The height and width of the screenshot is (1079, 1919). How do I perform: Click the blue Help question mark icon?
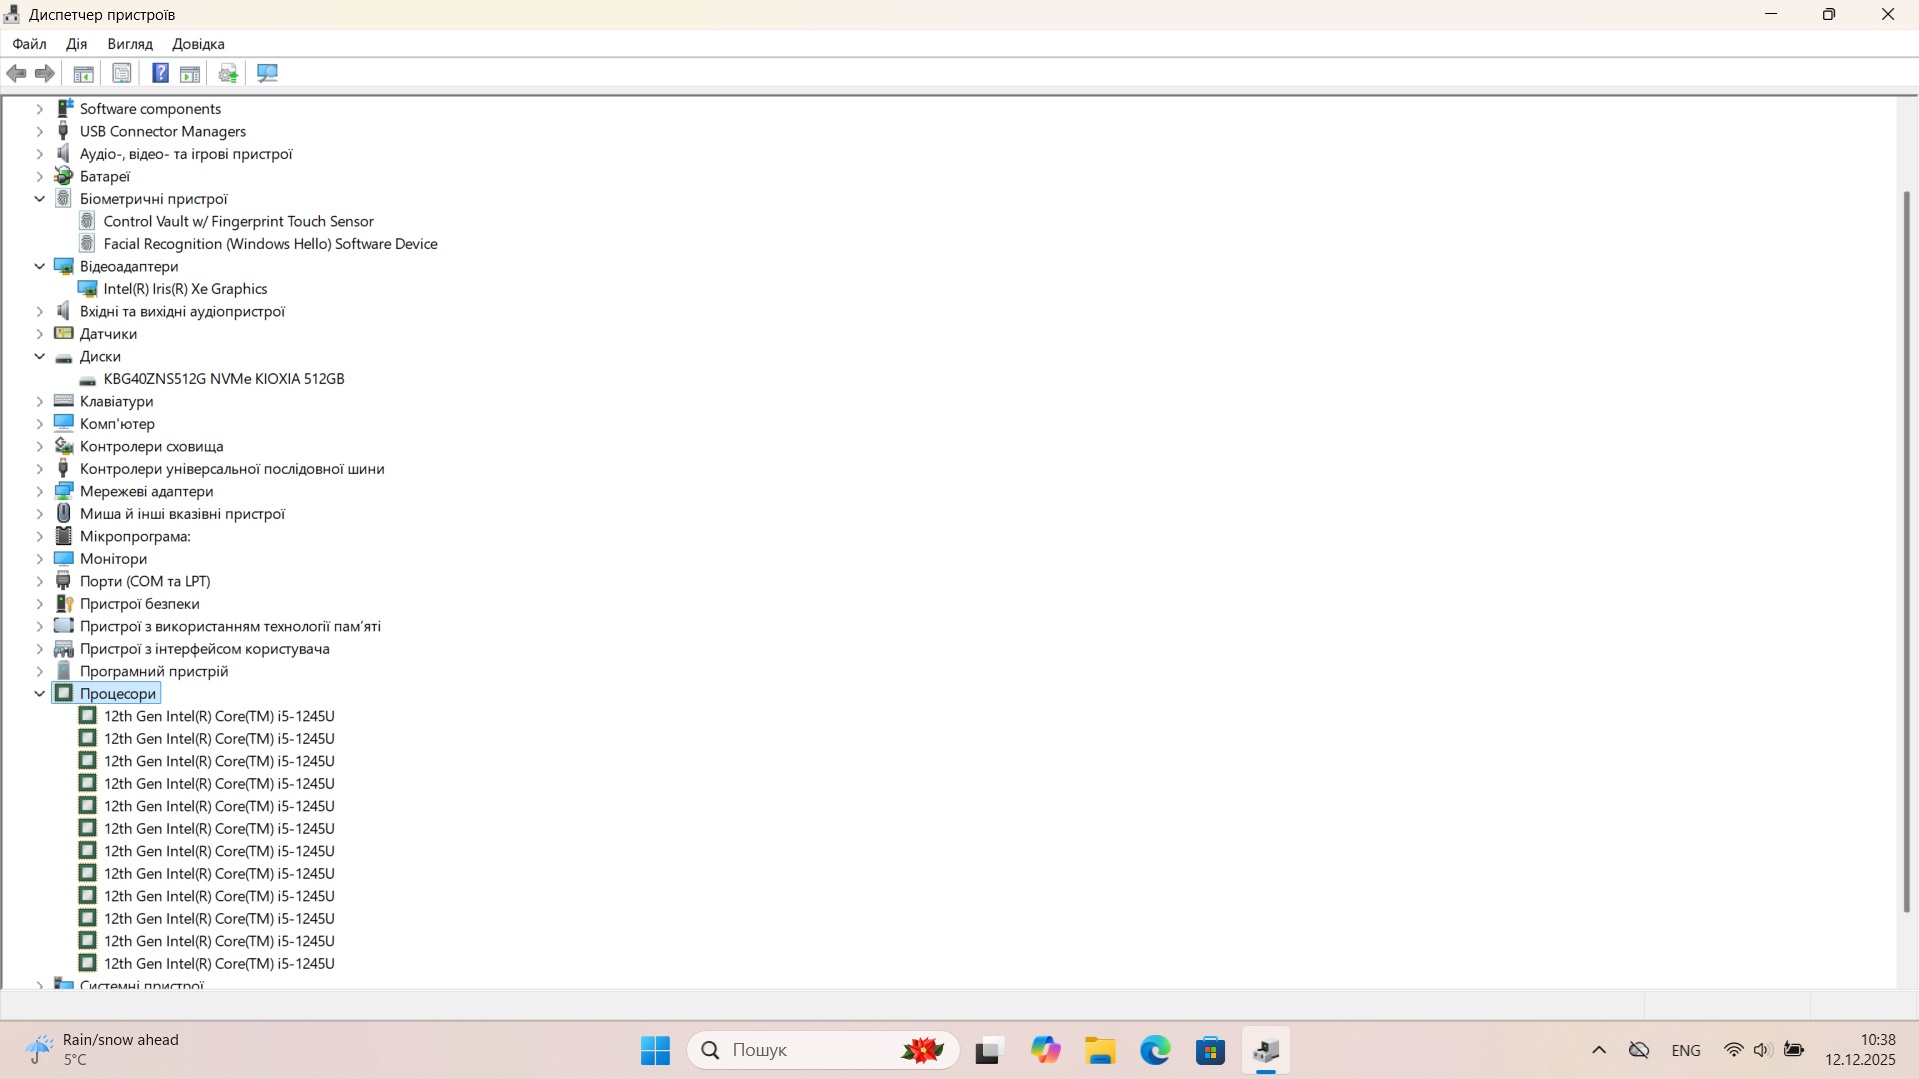160,73
